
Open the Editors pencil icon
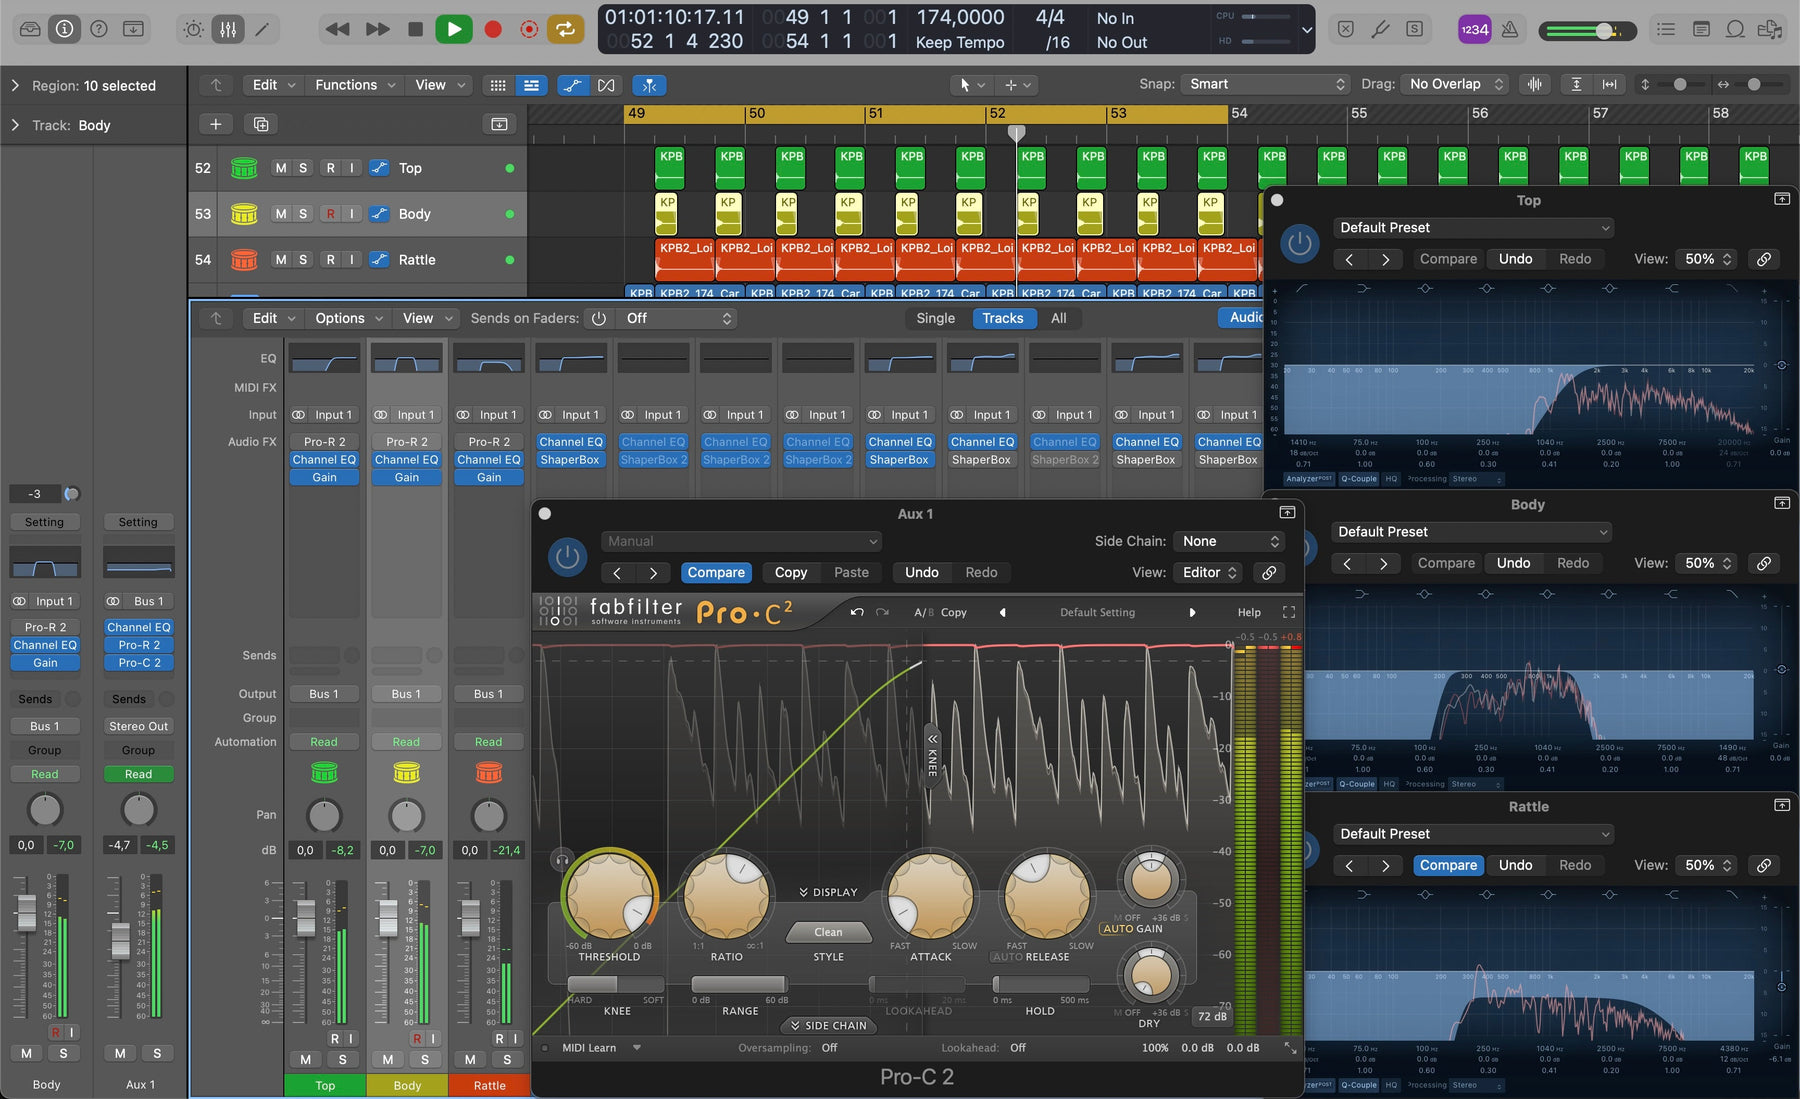tap(262, 29)
